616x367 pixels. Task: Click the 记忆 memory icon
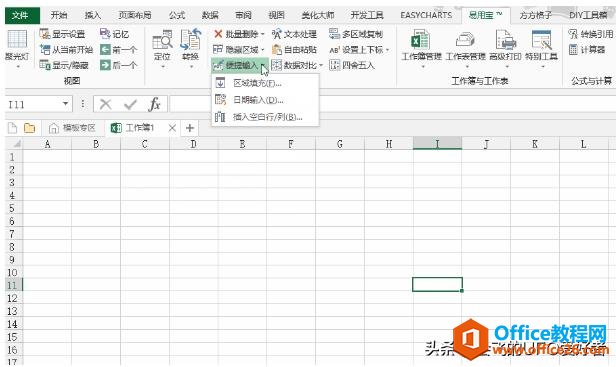click(105, 34)
